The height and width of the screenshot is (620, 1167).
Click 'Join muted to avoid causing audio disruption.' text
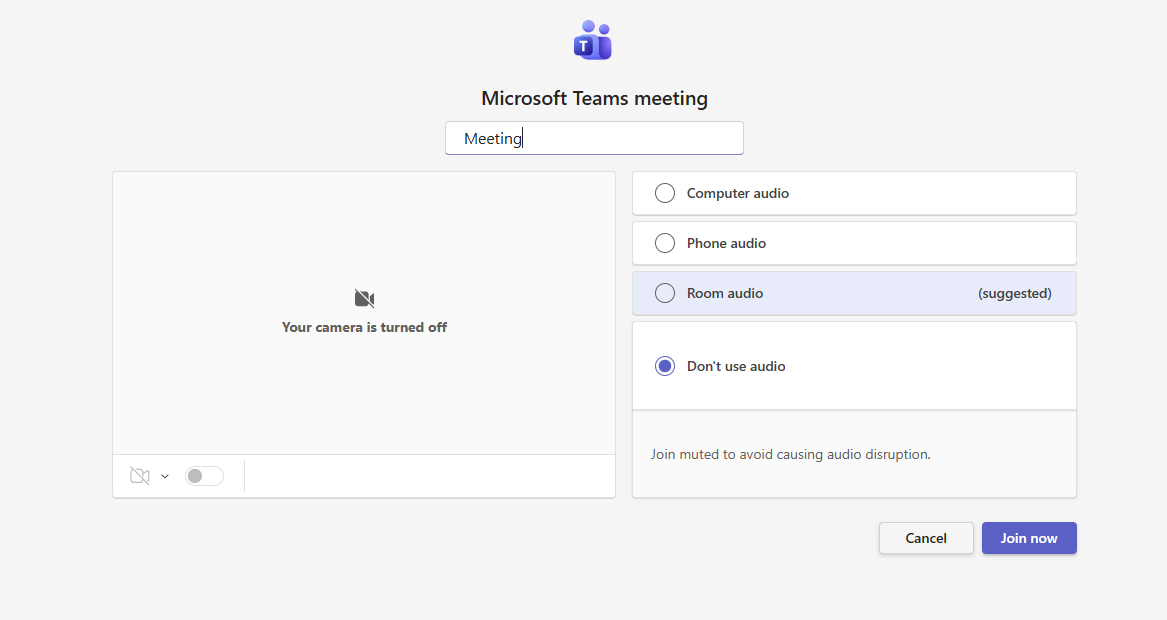790,454
